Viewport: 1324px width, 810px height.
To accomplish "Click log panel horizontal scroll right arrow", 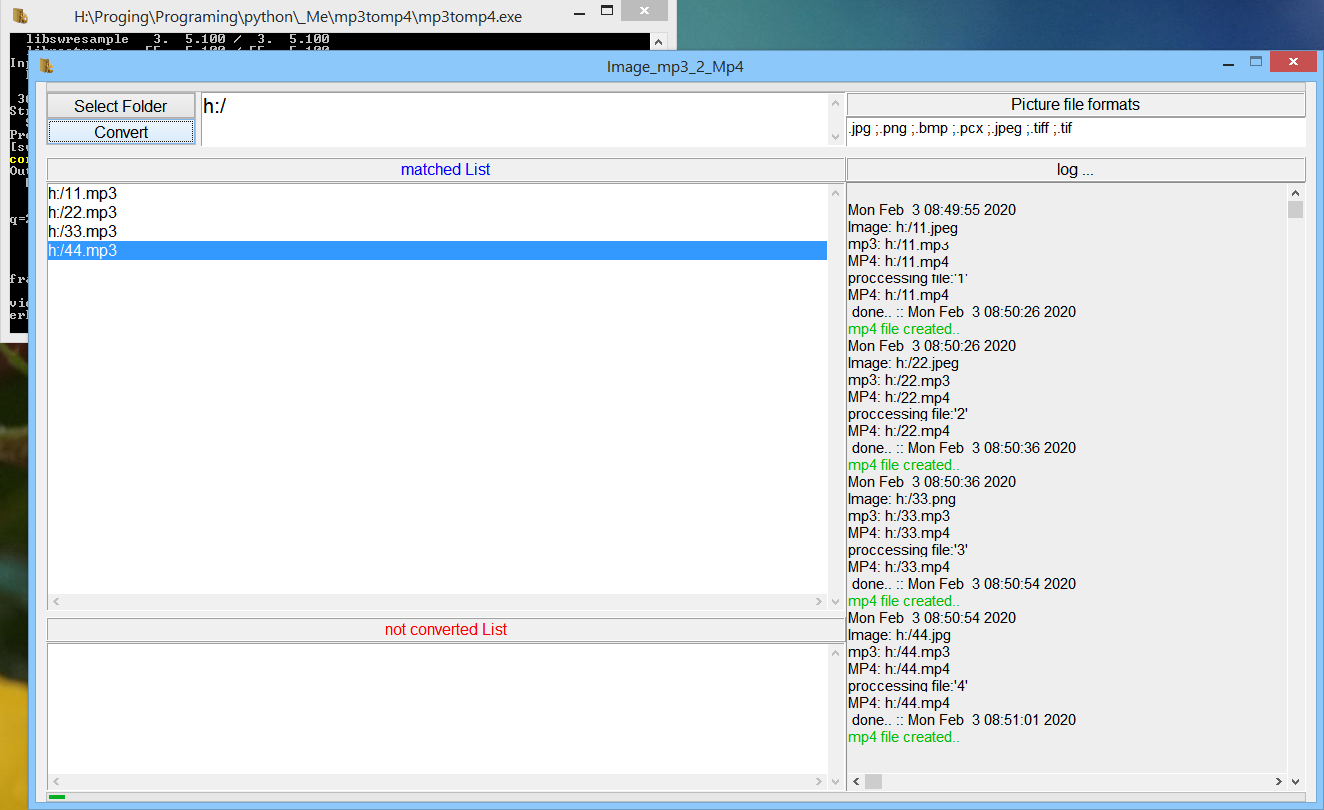I will [1279, 781].
